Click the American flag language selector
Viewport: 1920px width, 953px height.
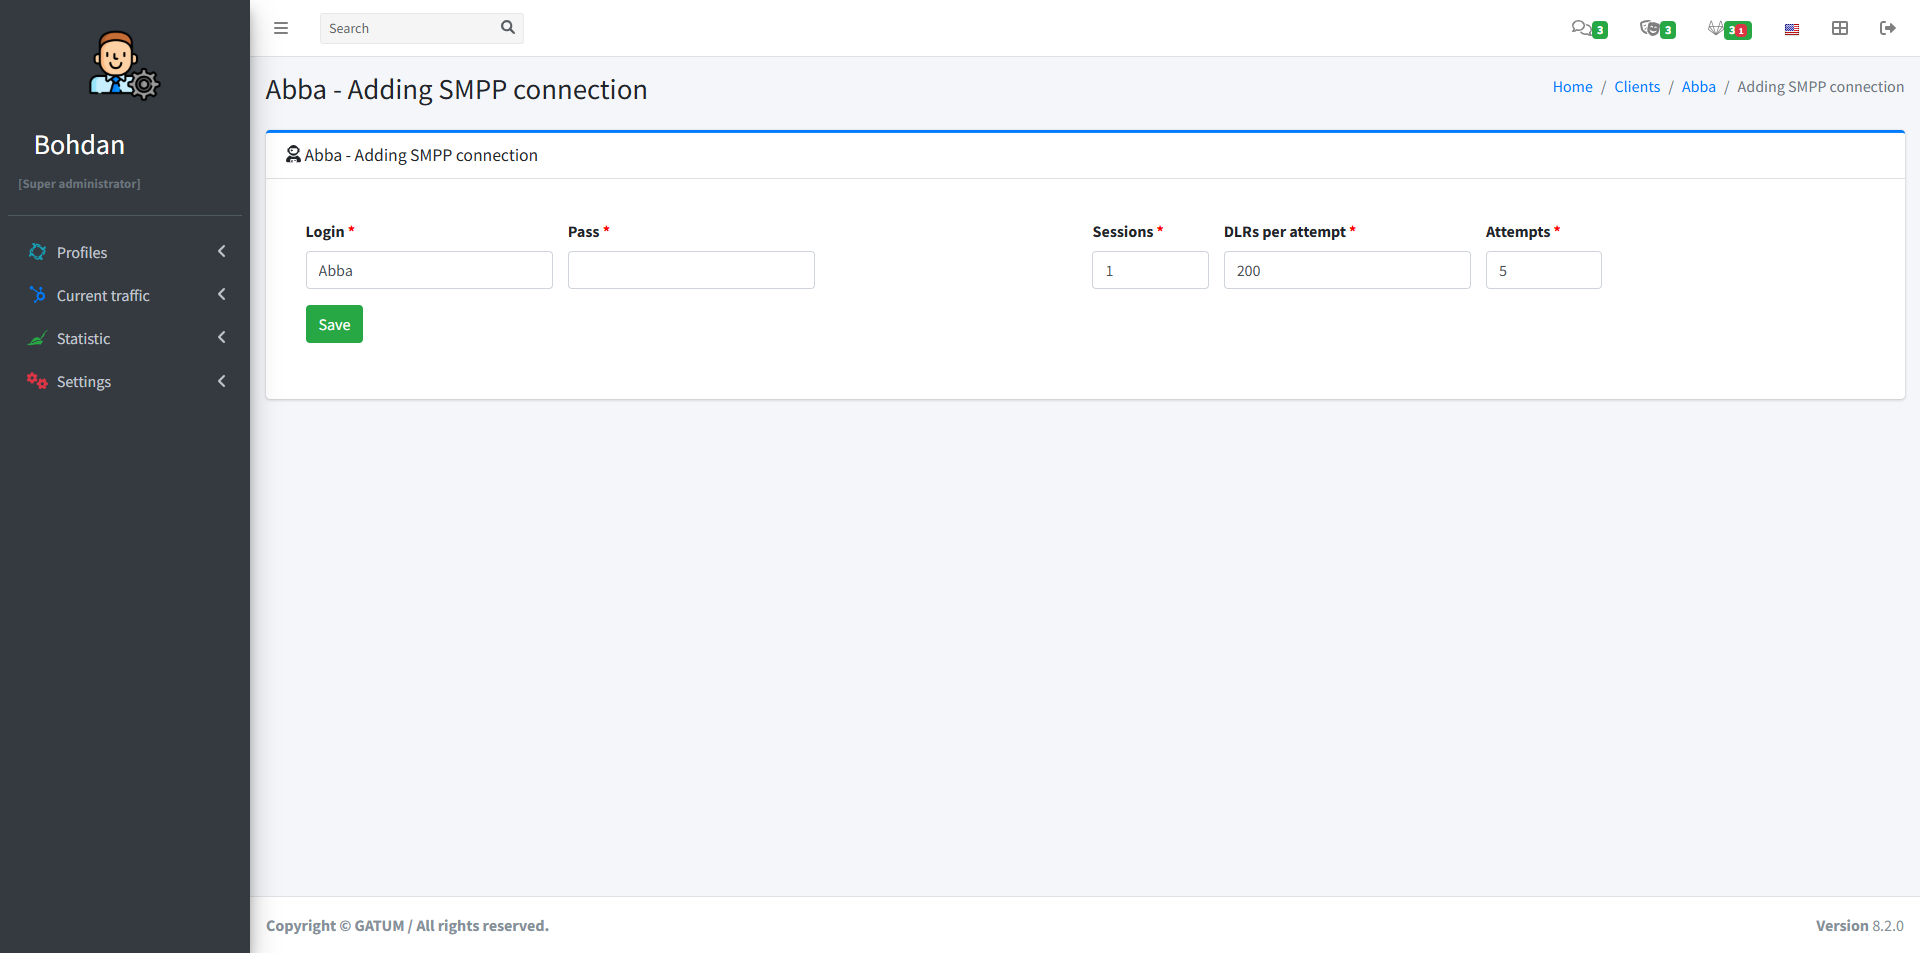1791,29
